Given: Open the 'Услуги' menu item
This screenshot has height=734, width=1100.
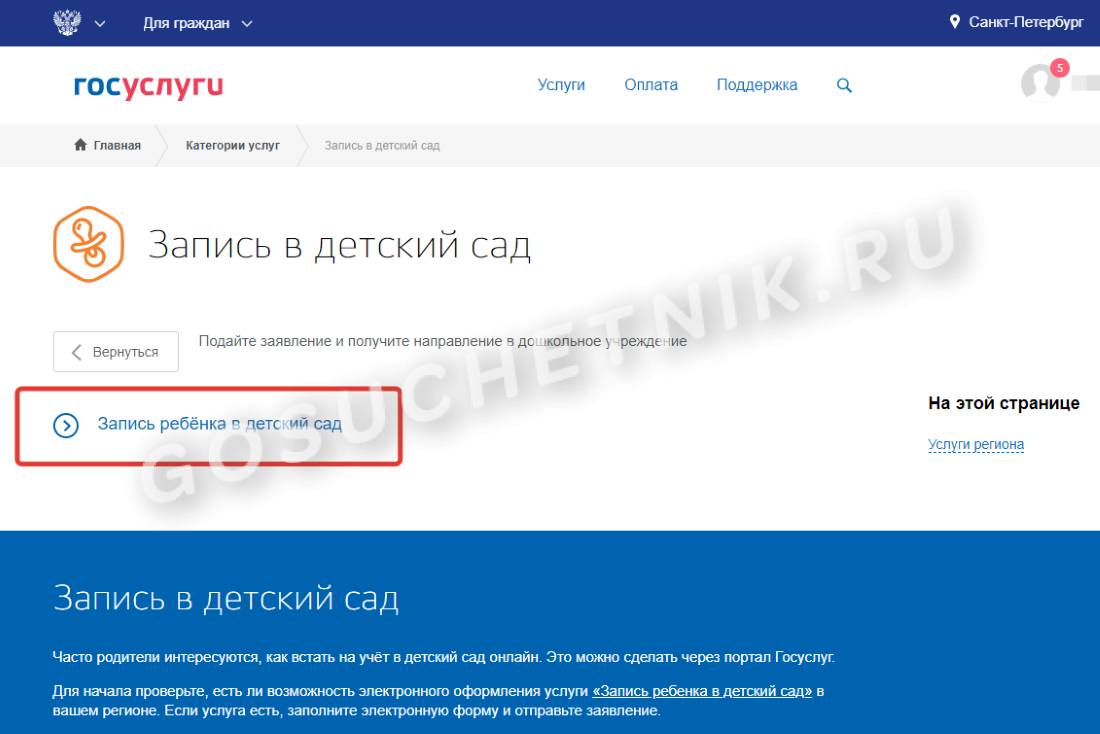Looking at the screenshot, I should pos(561,85).
